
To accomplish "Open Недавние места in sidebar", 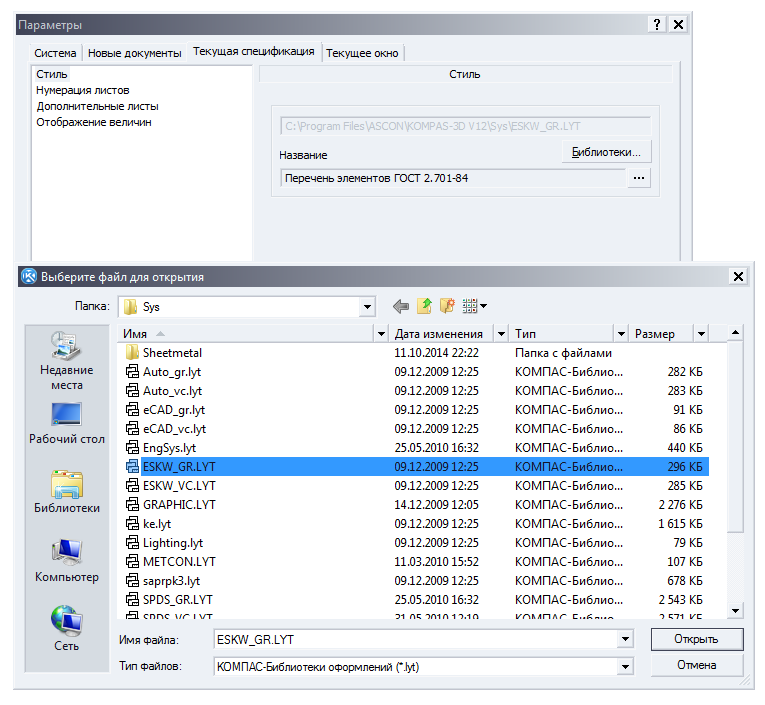I will [67, 362].
